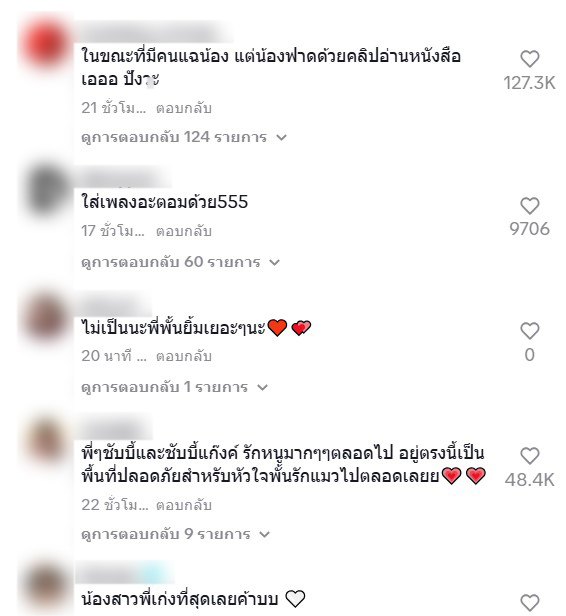Expand the 124 replies thread
The width and height of the screenshot is (566, 616).
pyautogui.click(x=184, y=137)
